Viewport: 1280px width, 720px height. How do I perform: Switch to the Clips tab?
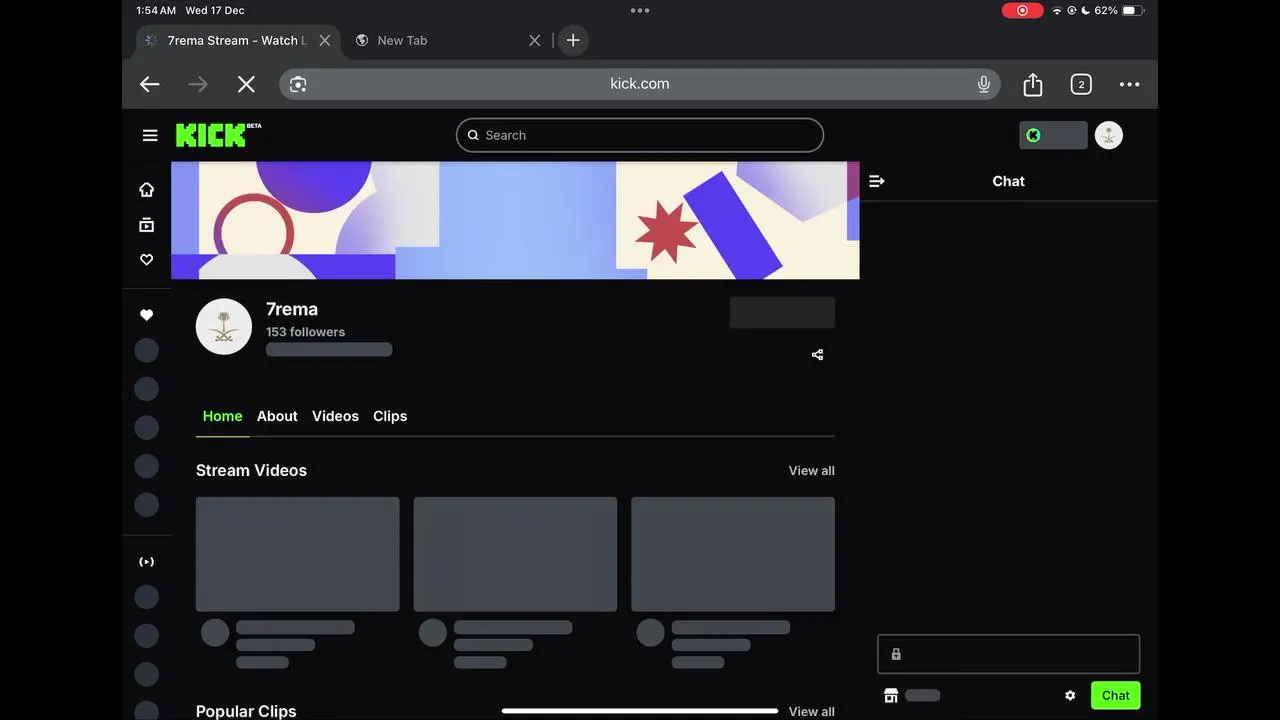point(390,416)
